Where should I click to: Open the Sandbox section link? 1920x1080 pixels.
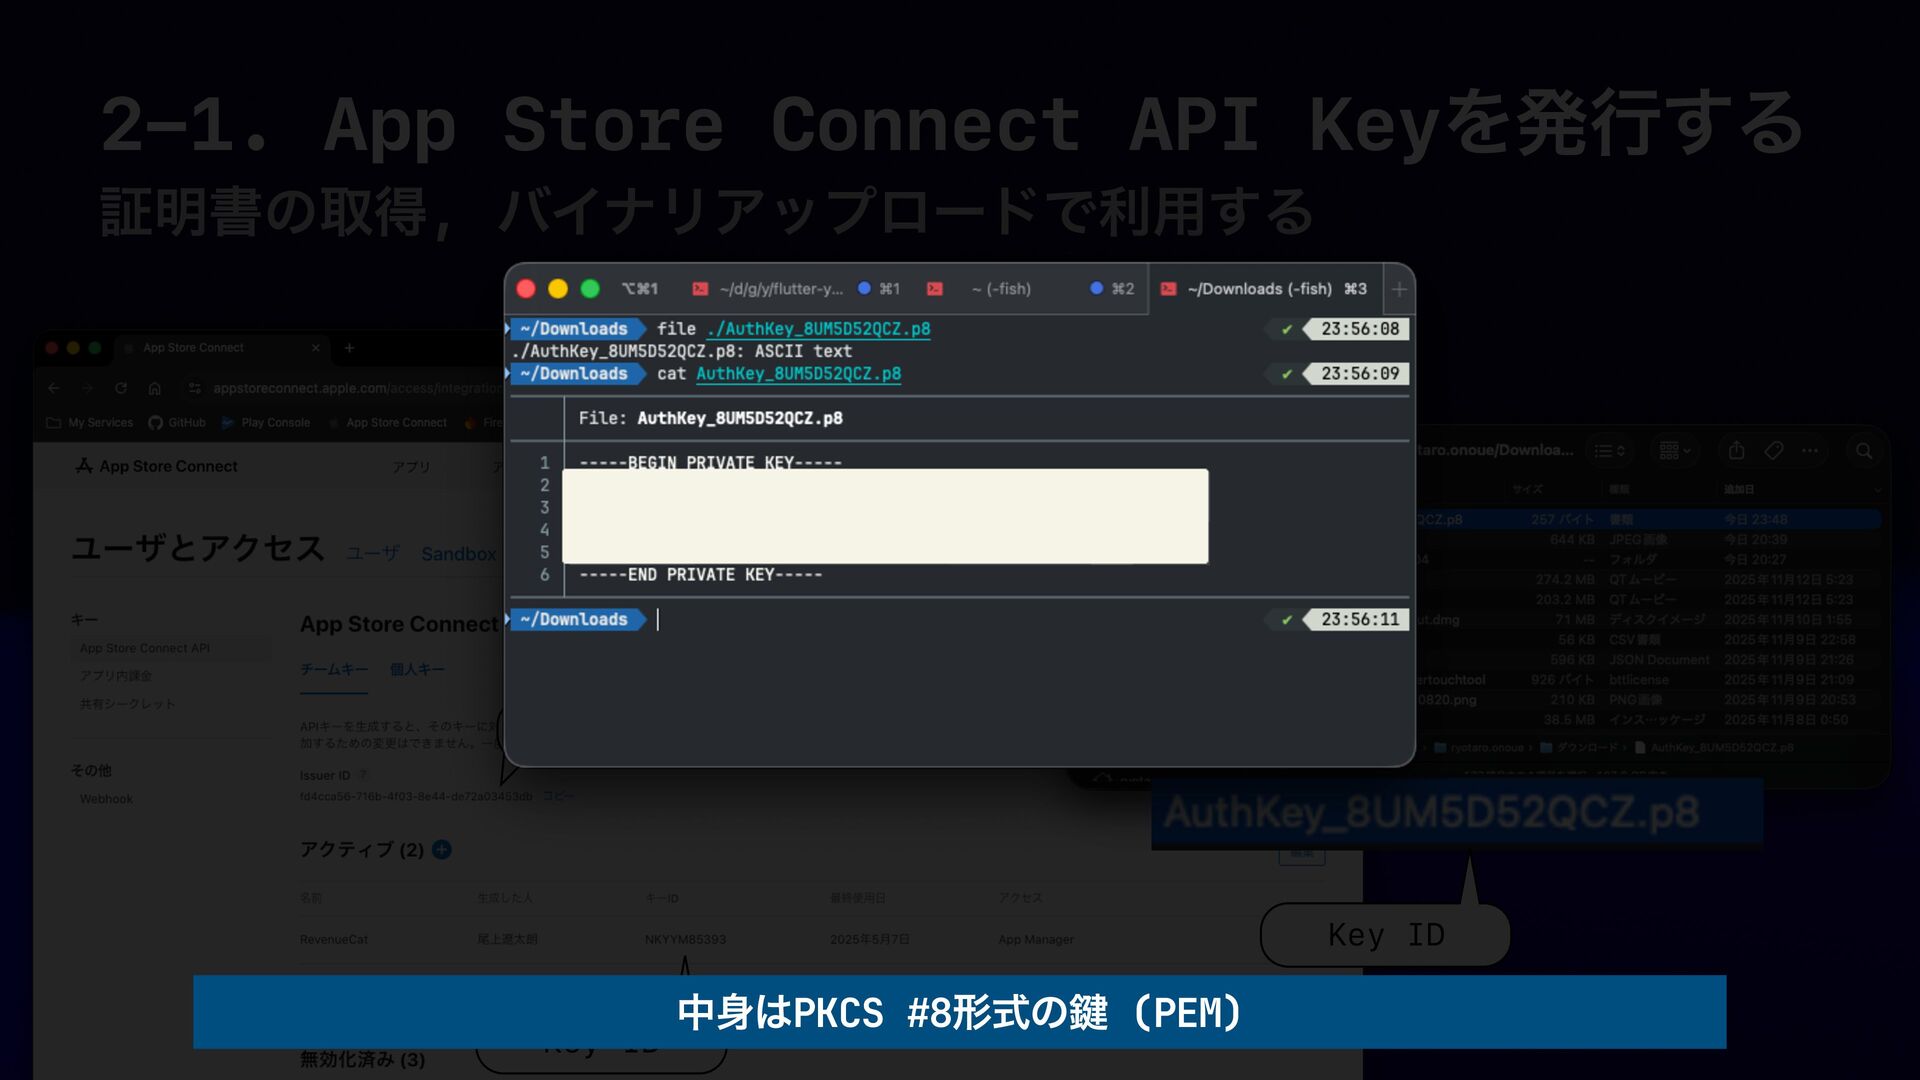[458, 554]
